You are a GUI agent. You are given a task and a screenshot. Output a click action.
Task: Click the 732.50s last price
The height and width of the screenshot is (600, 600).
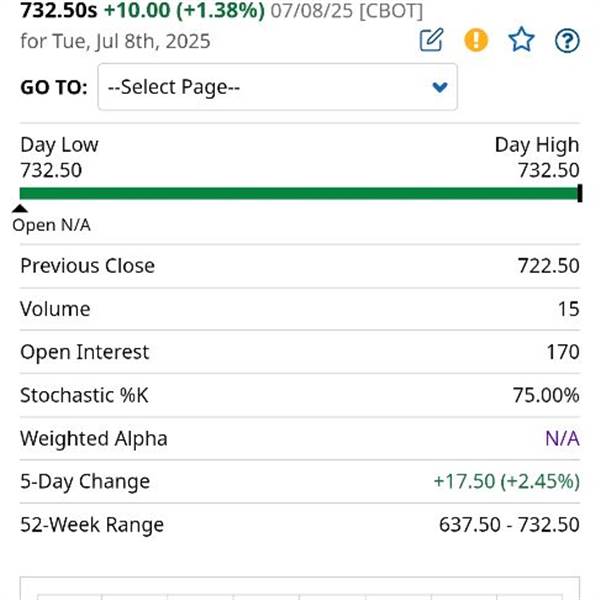[x=59, y=10]
